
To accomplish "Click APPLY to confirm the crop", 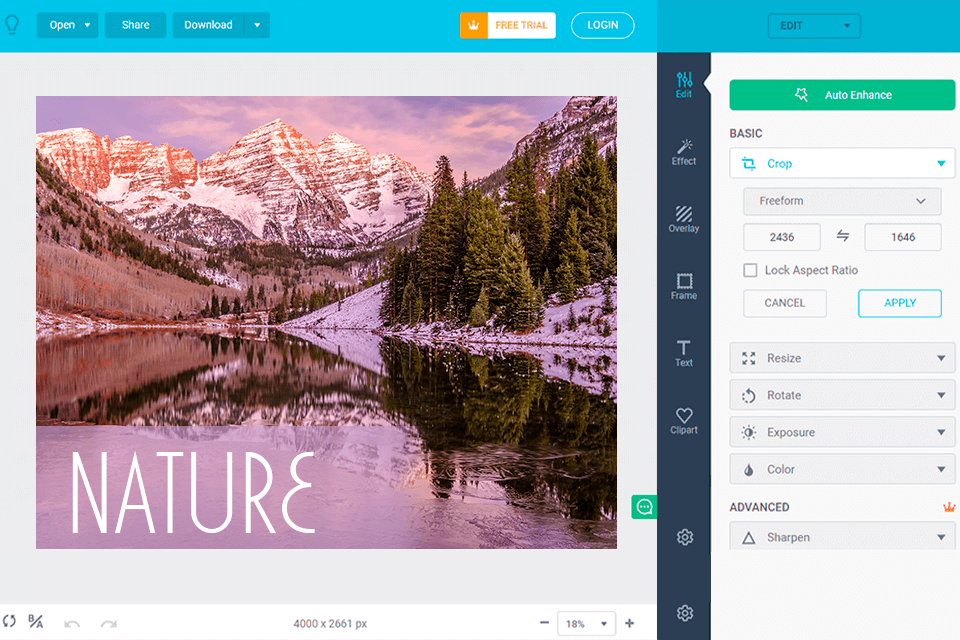I will [900, 303].
